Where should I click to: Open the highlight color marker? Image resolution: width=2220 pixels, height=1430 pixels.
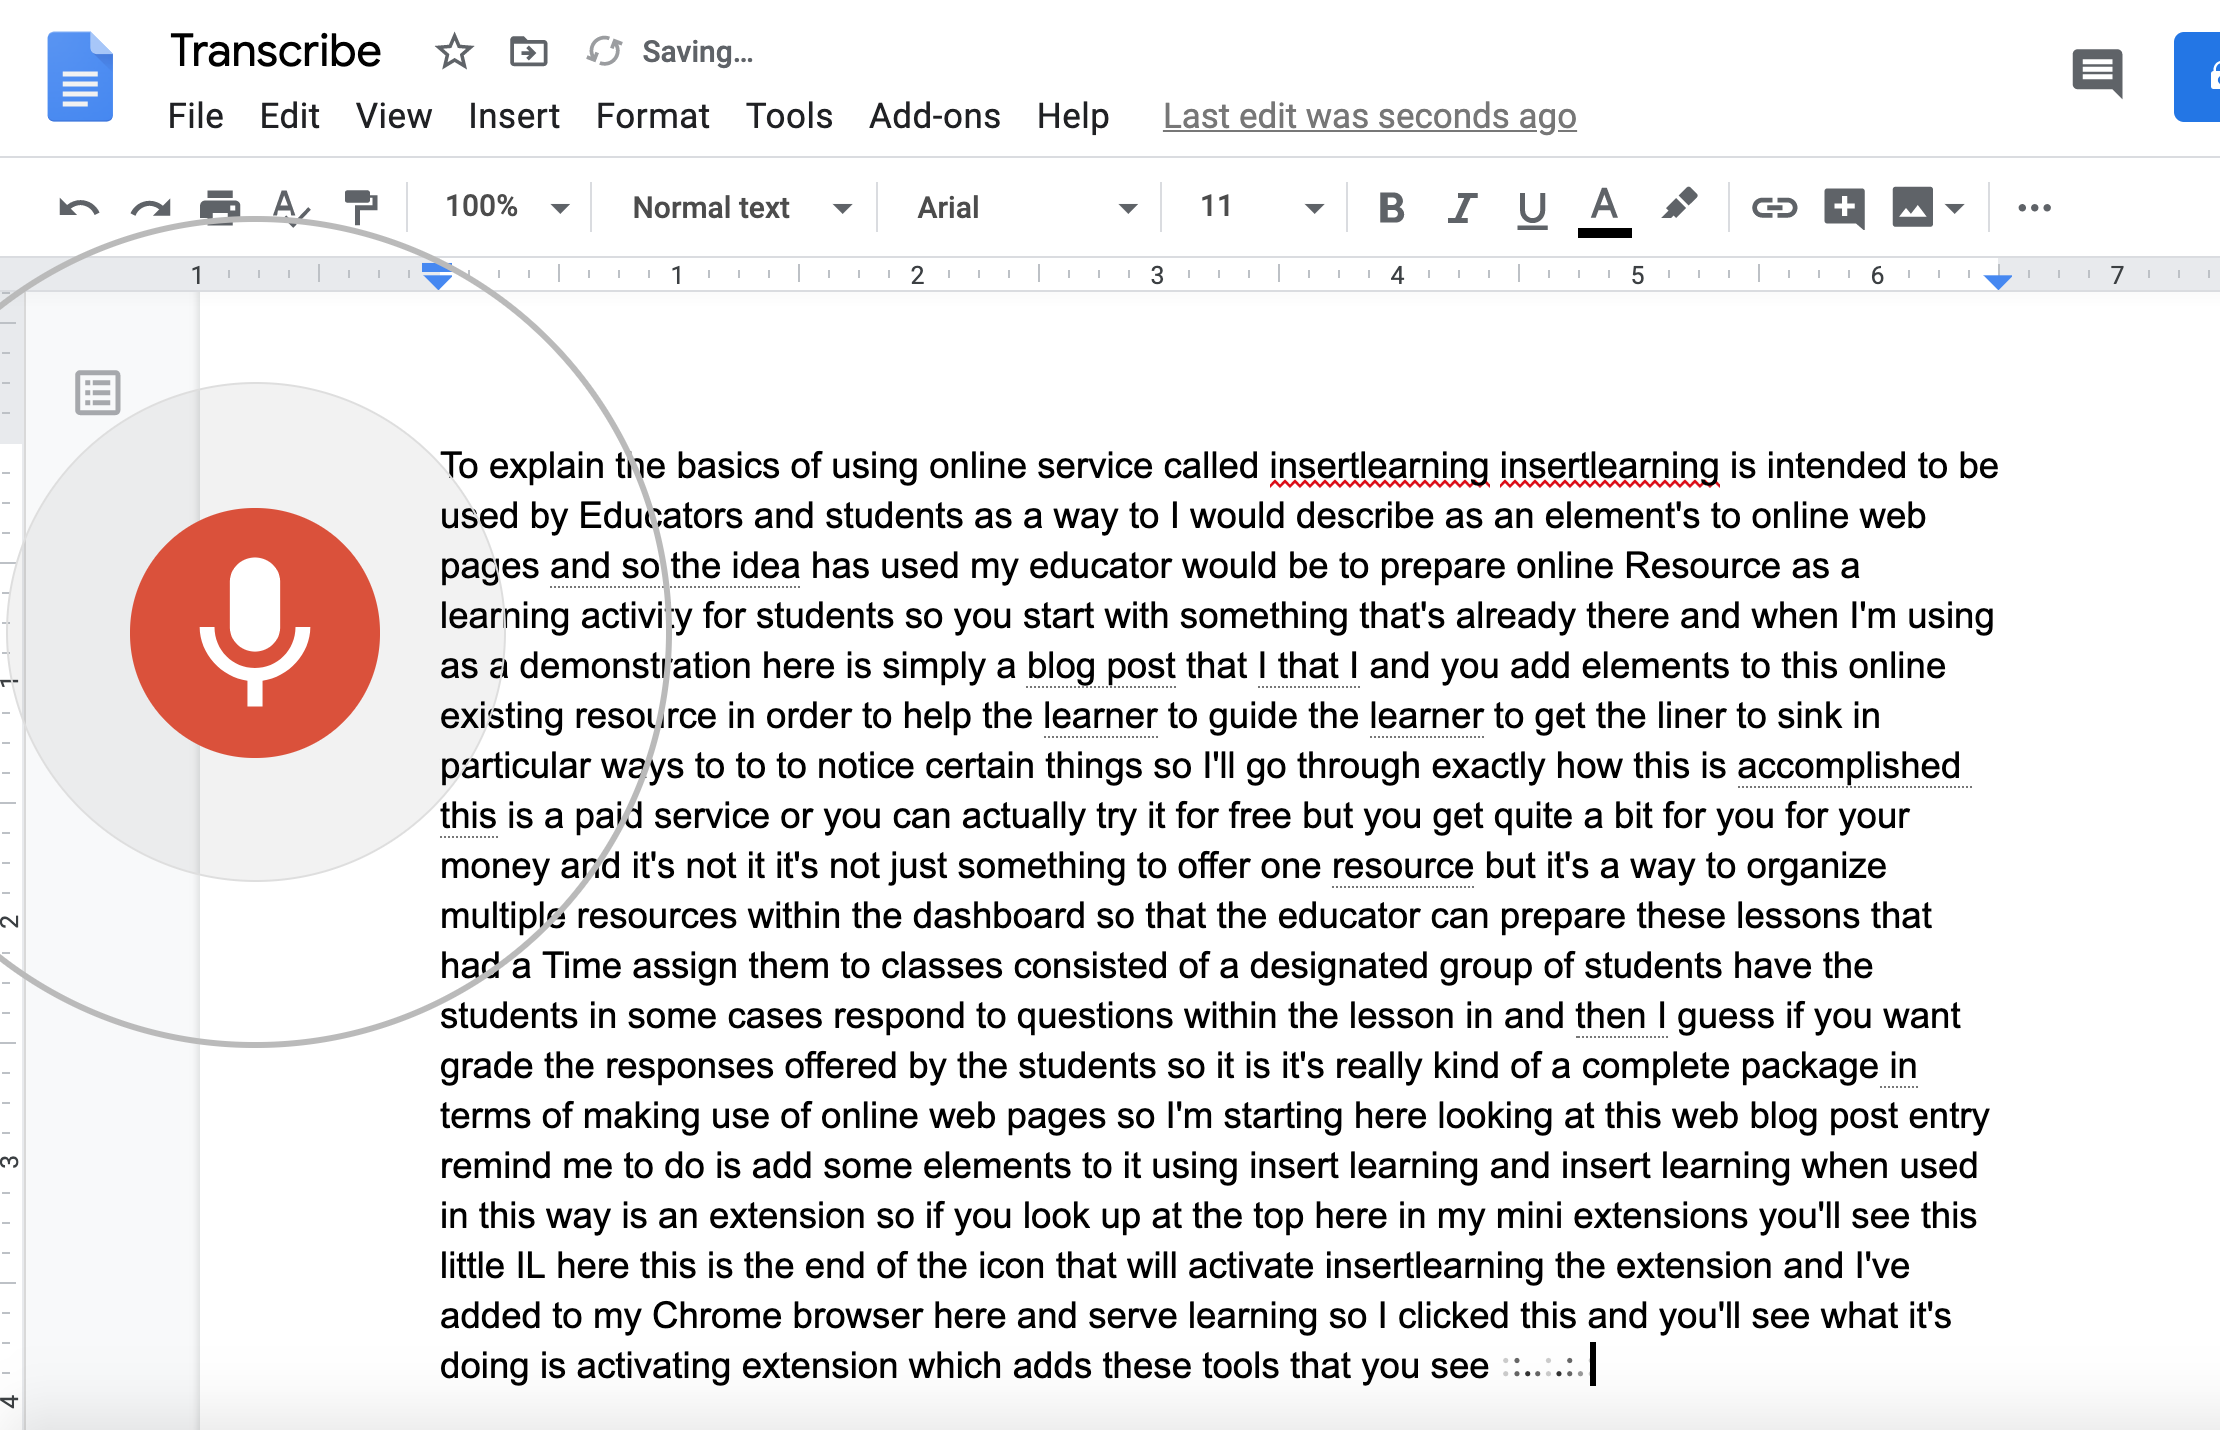coord(1679,204)
